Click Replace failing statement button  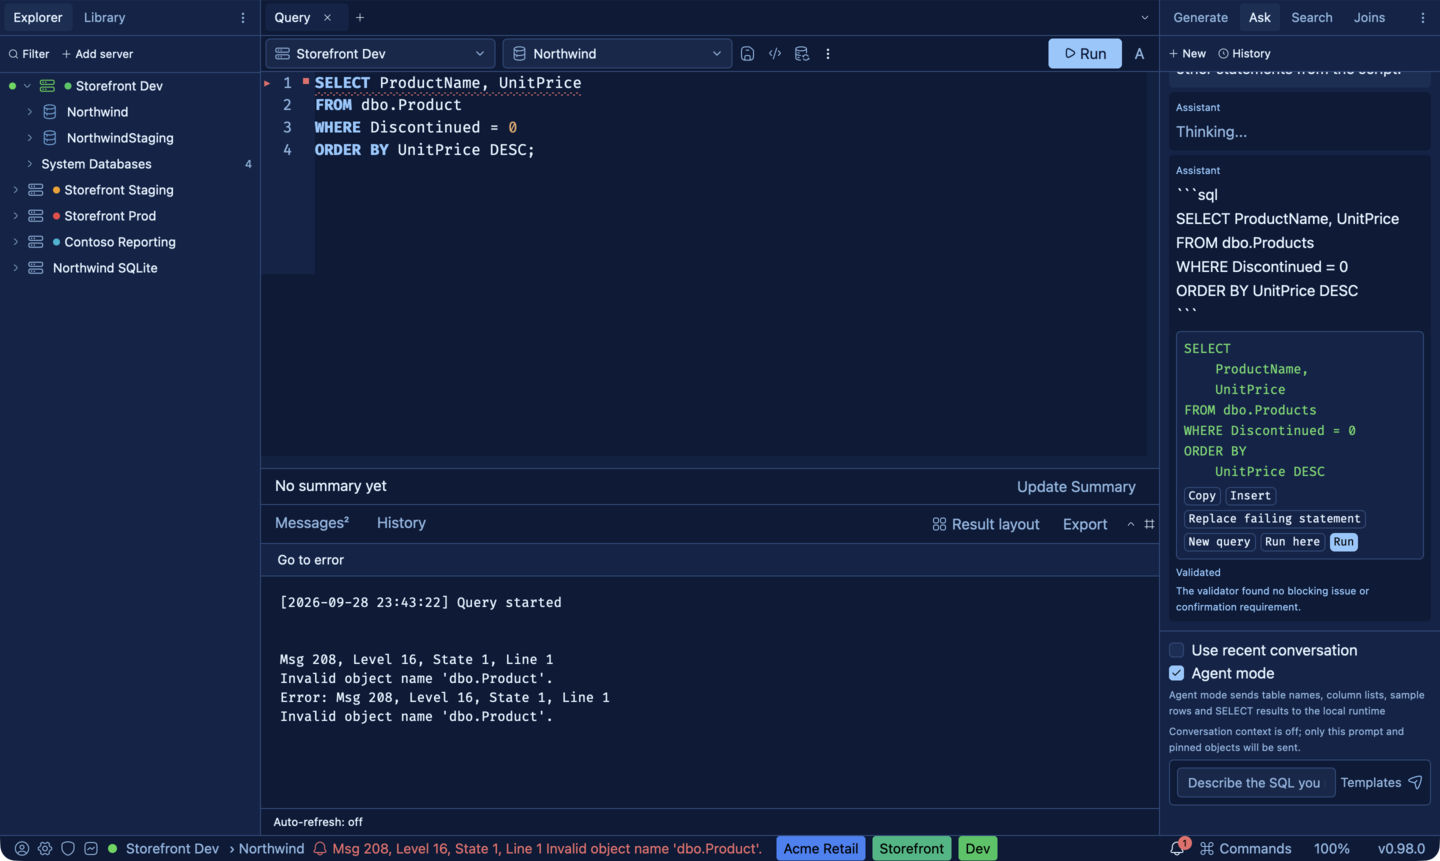(x=1274, y=519)
